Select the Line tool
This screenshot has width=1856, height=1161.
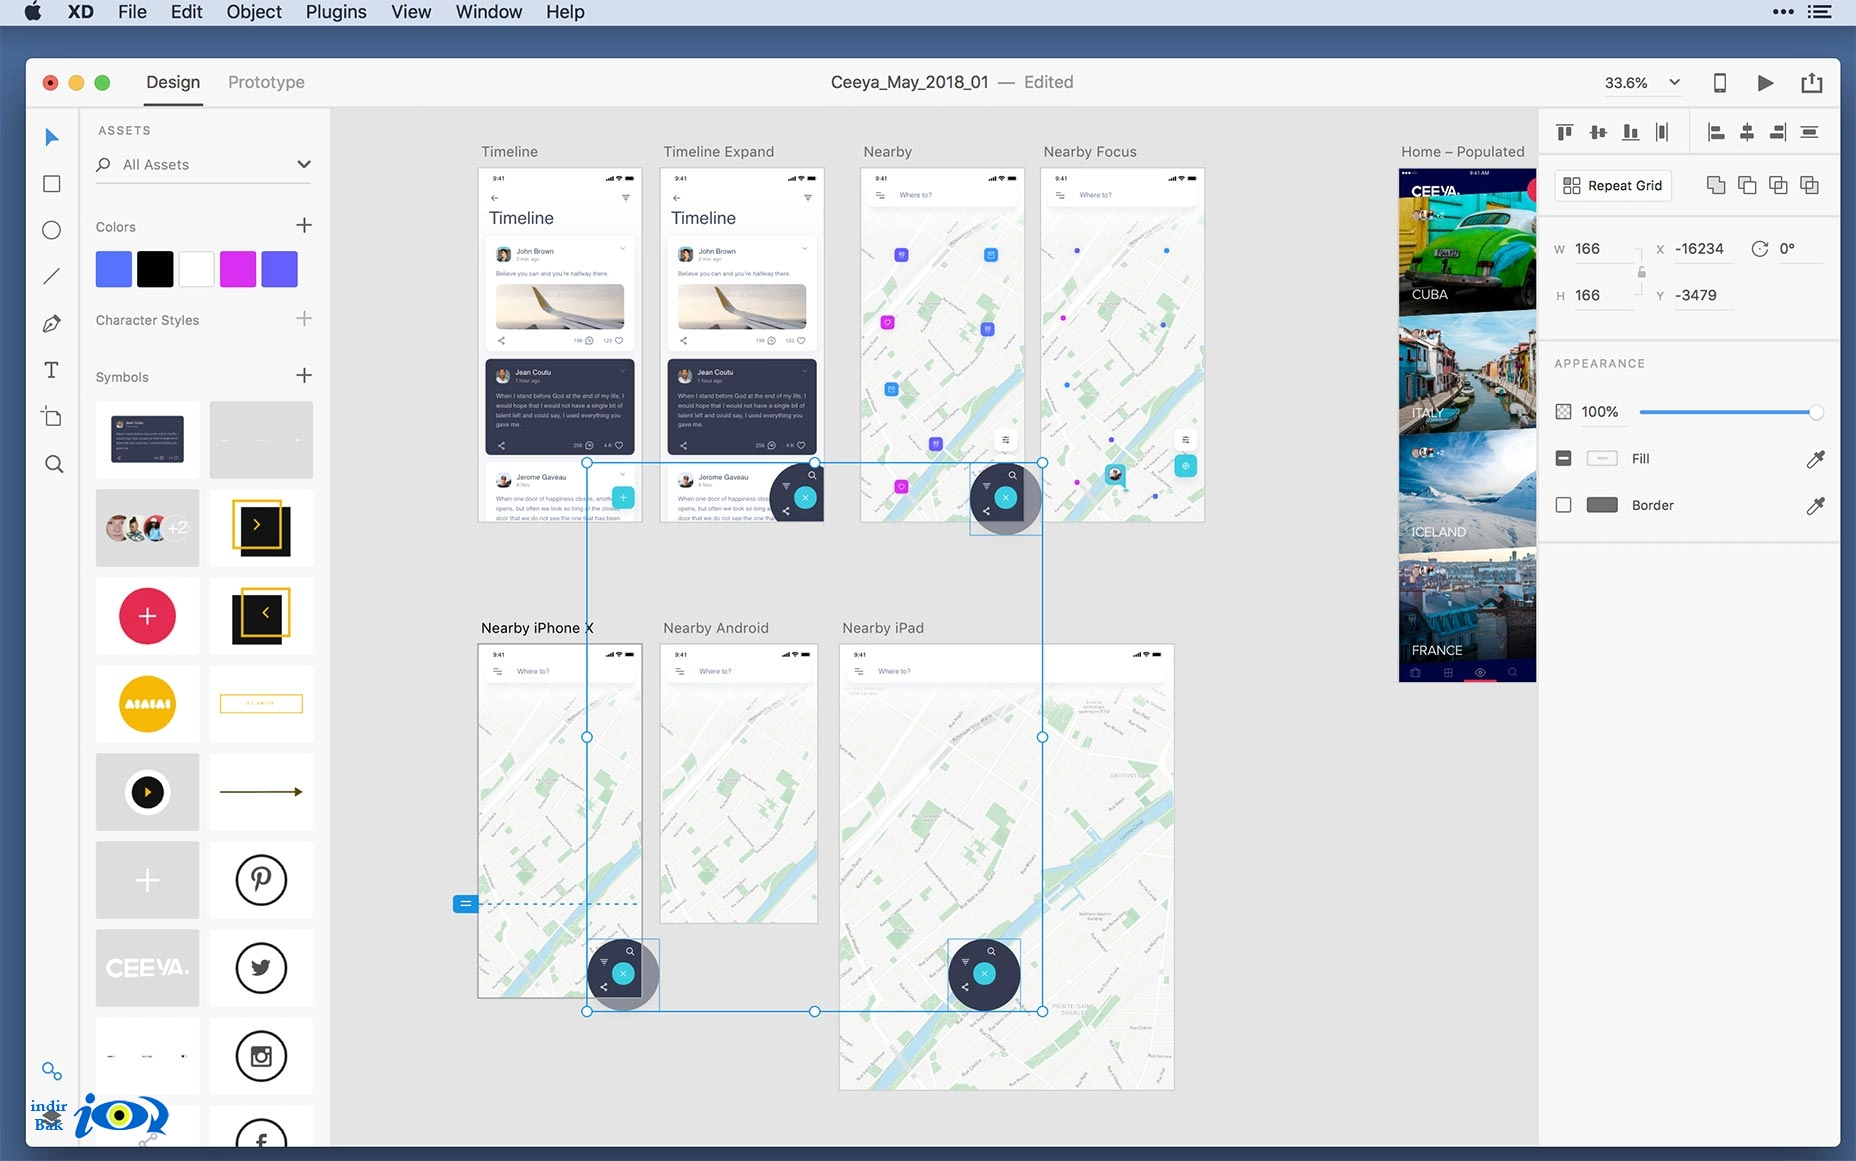tap(52, 276)
